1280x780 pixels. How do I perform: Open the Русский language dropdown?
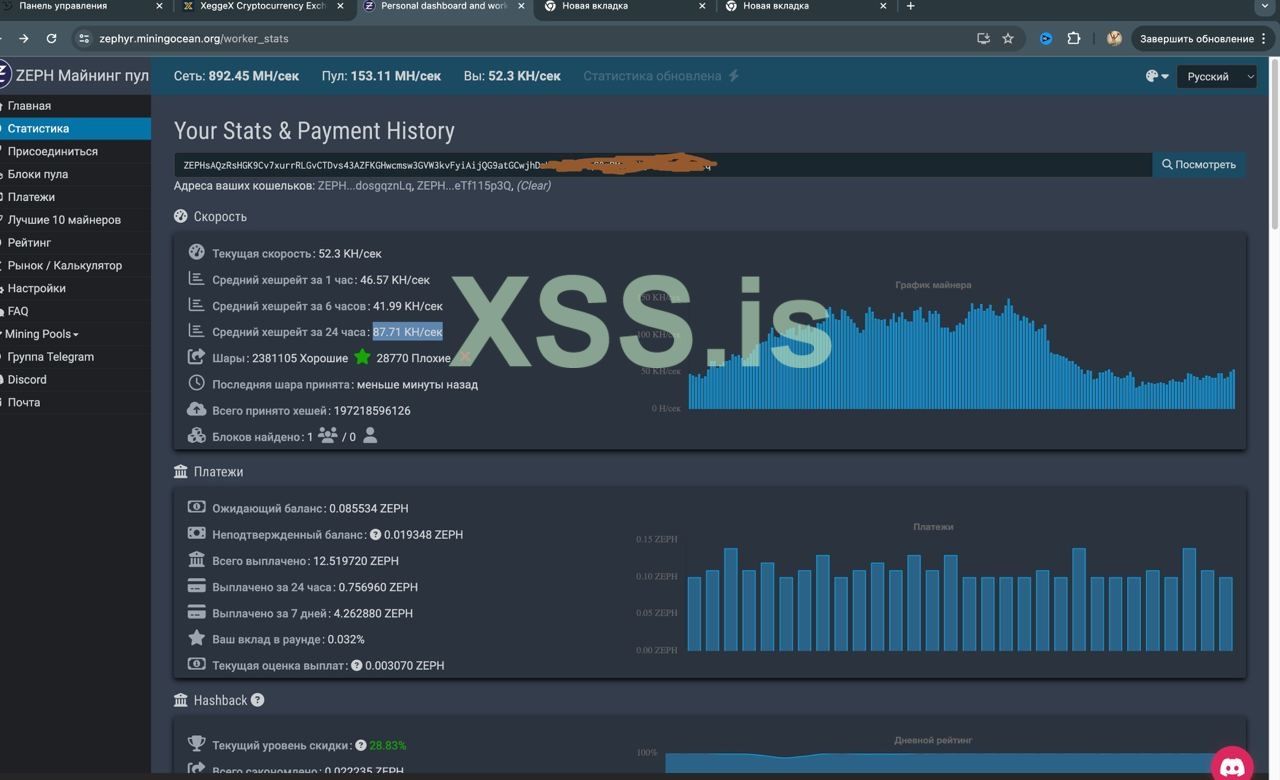[x=1216, y=76]
